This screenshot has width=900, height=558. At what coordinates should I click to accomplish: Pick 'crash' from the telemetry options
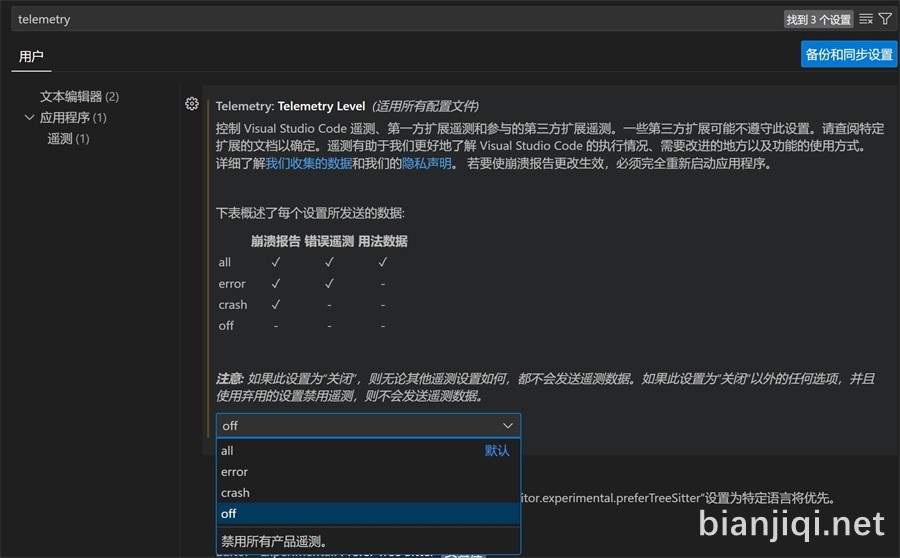[x=235, y=493]
